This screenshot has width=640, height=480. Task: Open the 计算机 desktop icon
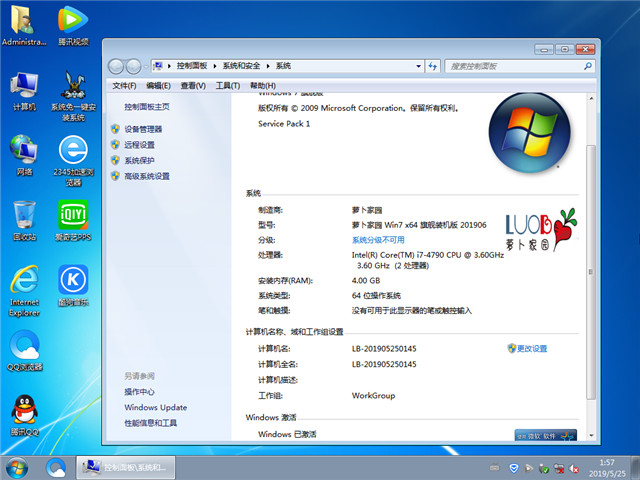pos(24,91)
